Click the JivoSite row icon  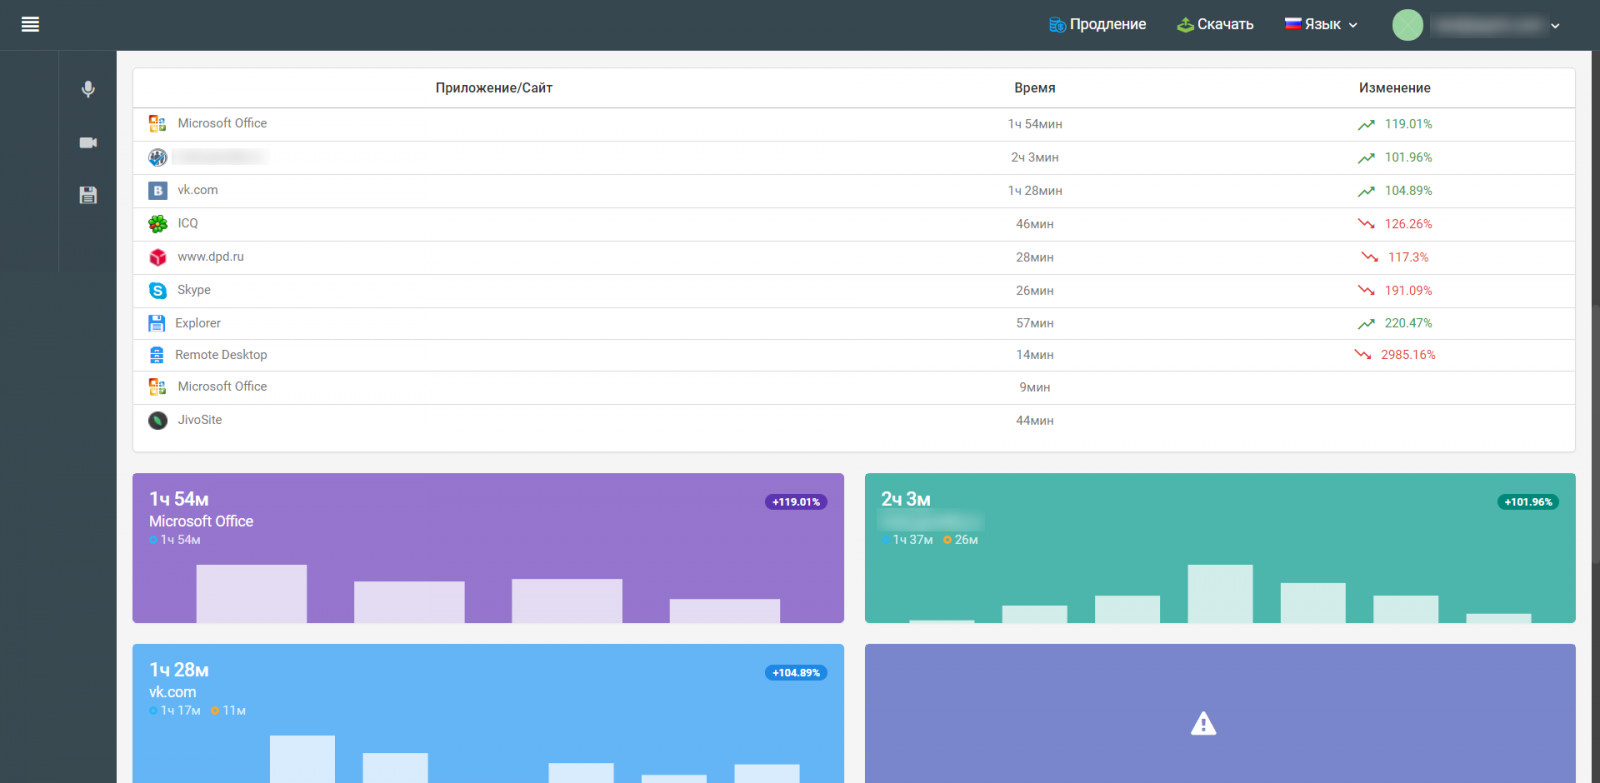(157, 420)
